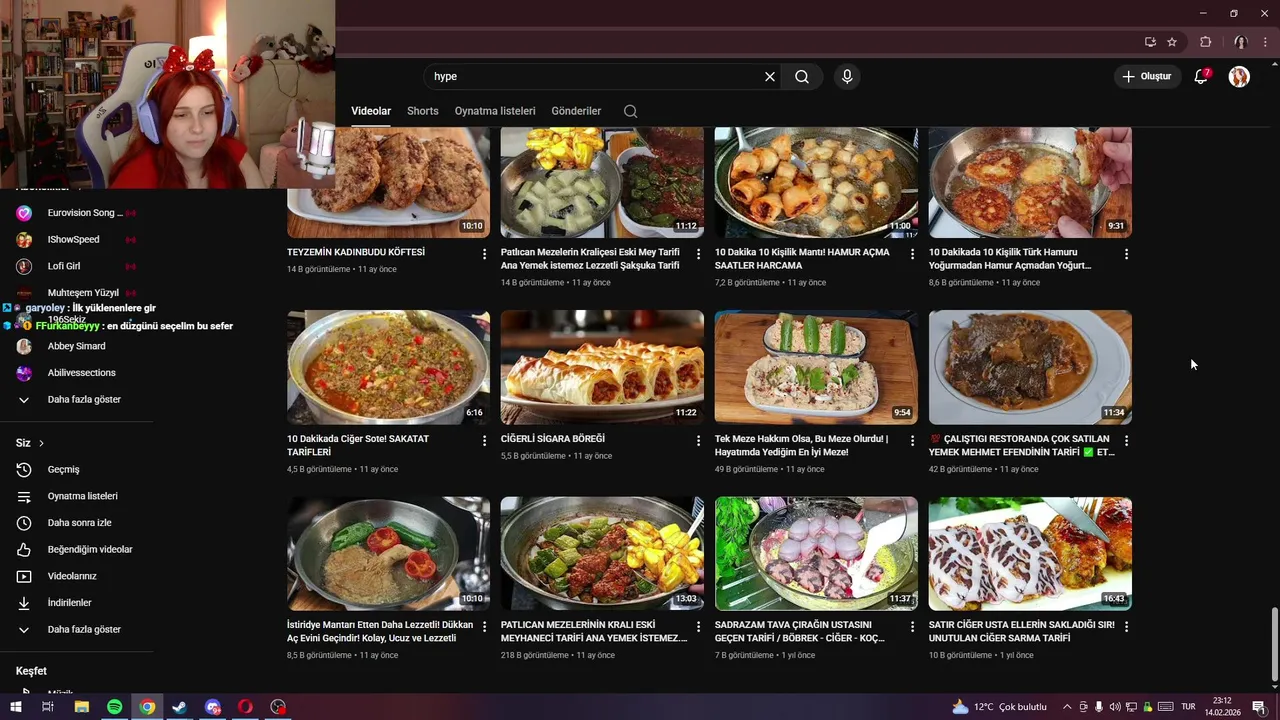Click the magnifier search button in the search bar
This screenshot has height=720, width=1280.
pos(802,76)
